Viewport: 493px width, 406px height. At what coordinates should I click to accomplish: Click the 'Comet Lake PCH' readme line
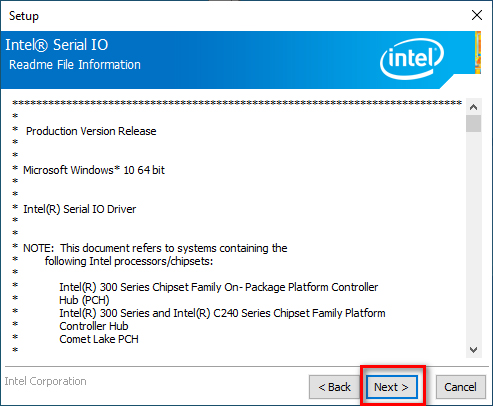click(x=99, y=339)
